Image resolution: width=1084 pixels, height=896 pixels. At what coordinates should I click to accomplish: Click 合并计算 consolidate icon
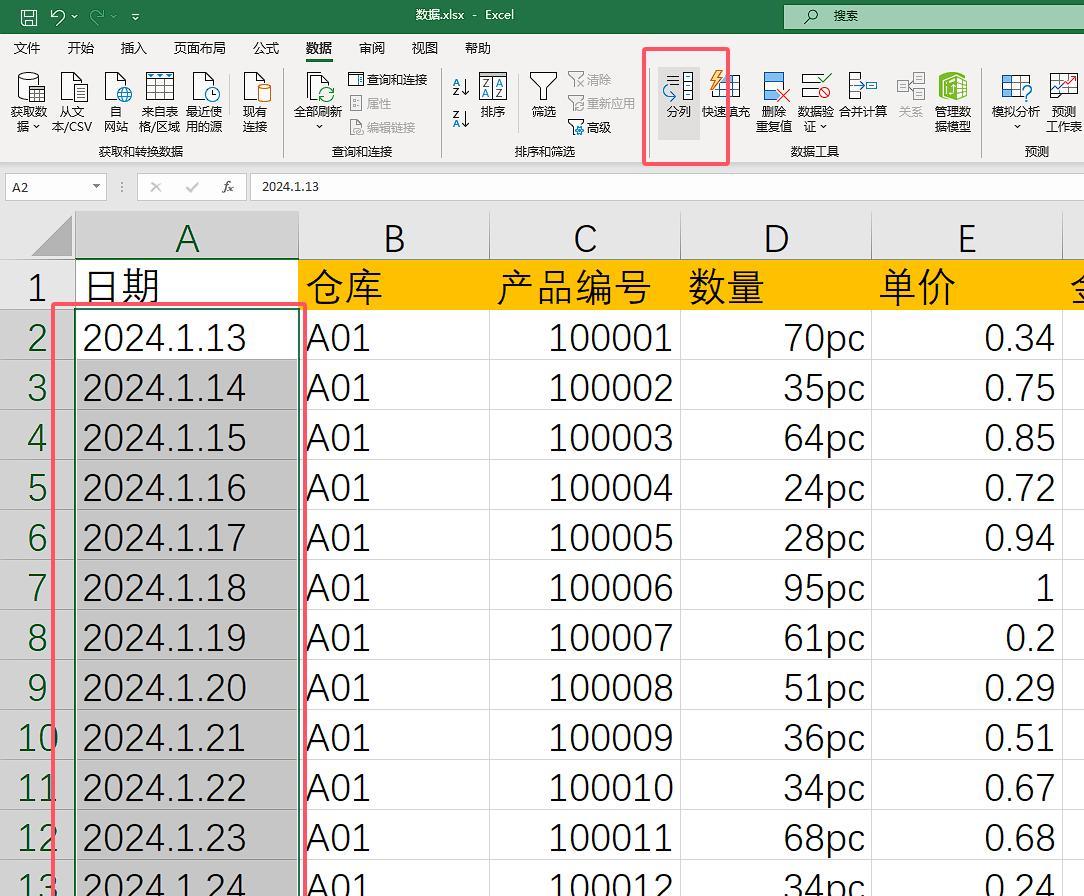863,87
